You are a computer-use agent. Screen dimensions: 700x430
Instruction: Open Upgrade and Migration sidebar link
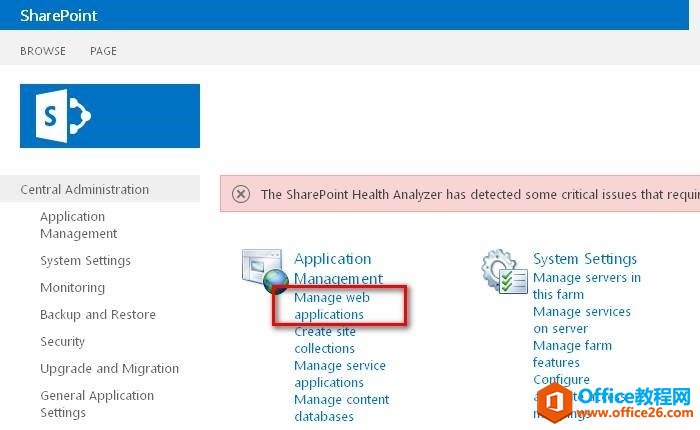pos(110,368)
